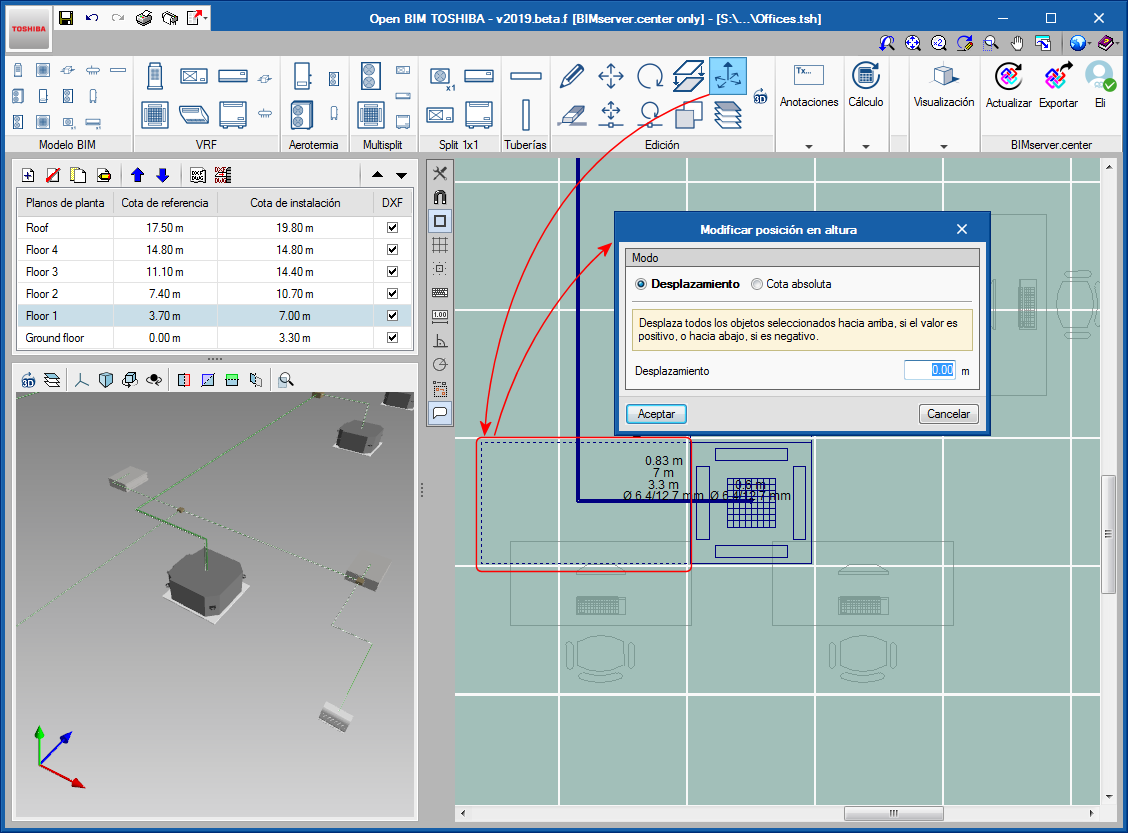Click the splitter handle between table and 3D view

(214, 358)
